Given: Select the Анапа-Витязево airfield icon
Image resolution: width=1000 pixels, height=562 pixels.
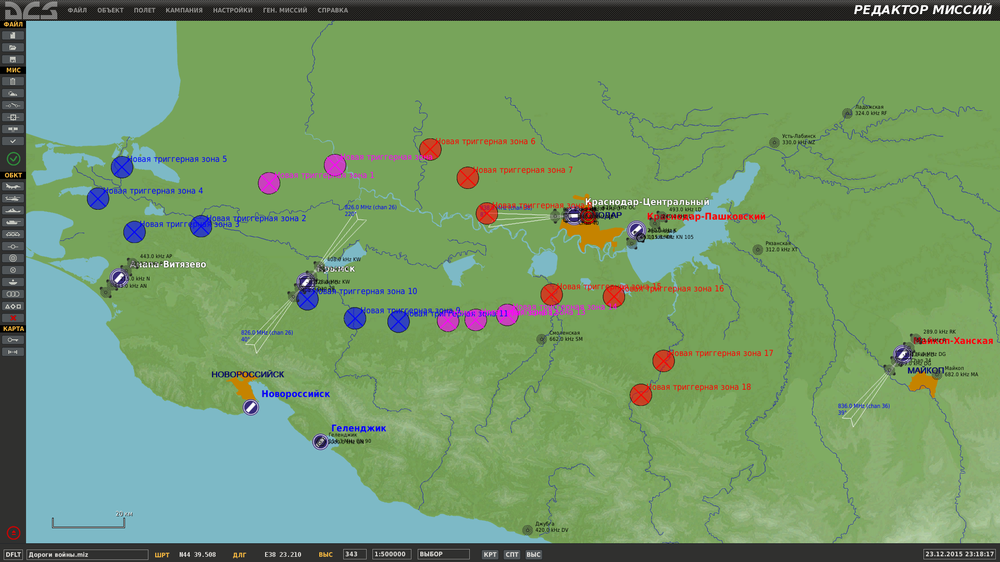Looking at the screenshot, I should coord(118,277).
